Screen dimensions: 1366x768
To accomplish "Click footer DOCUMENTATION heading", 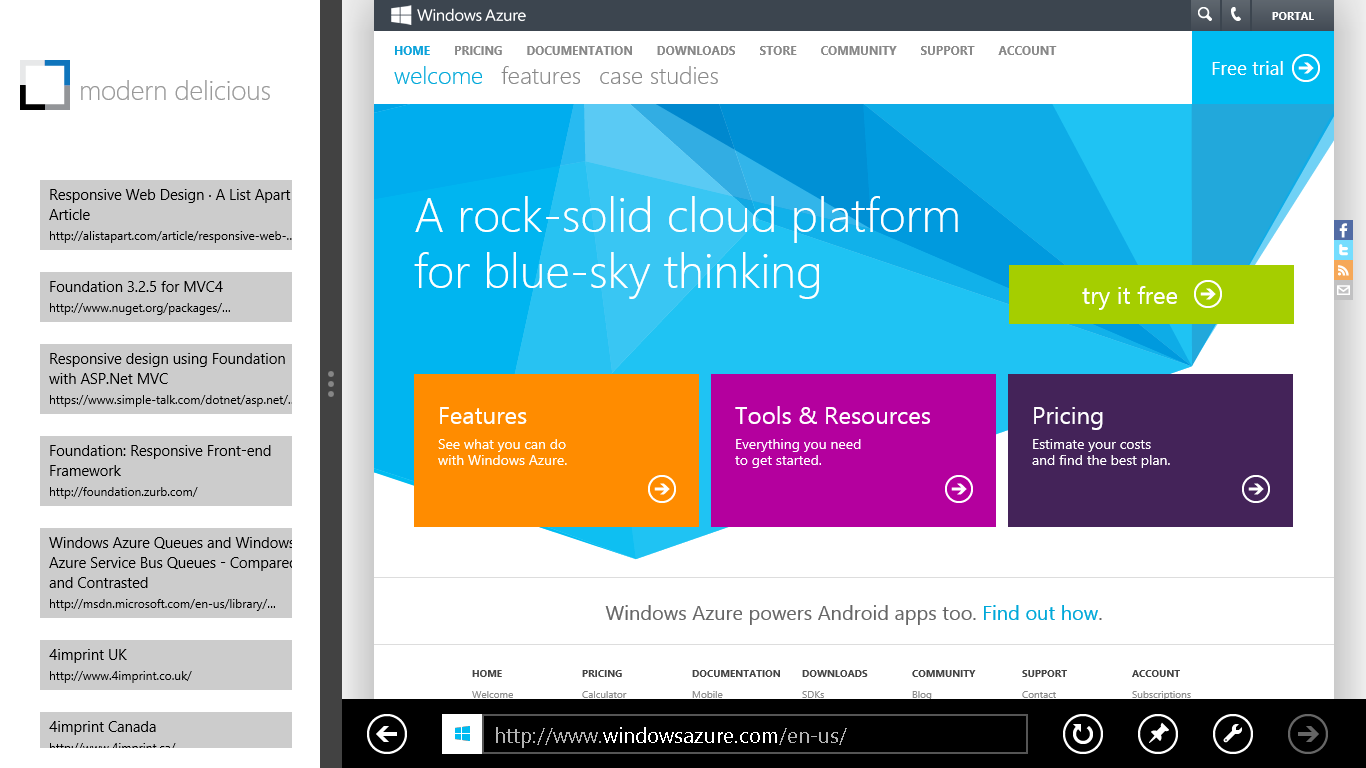I will pos(736,674).
